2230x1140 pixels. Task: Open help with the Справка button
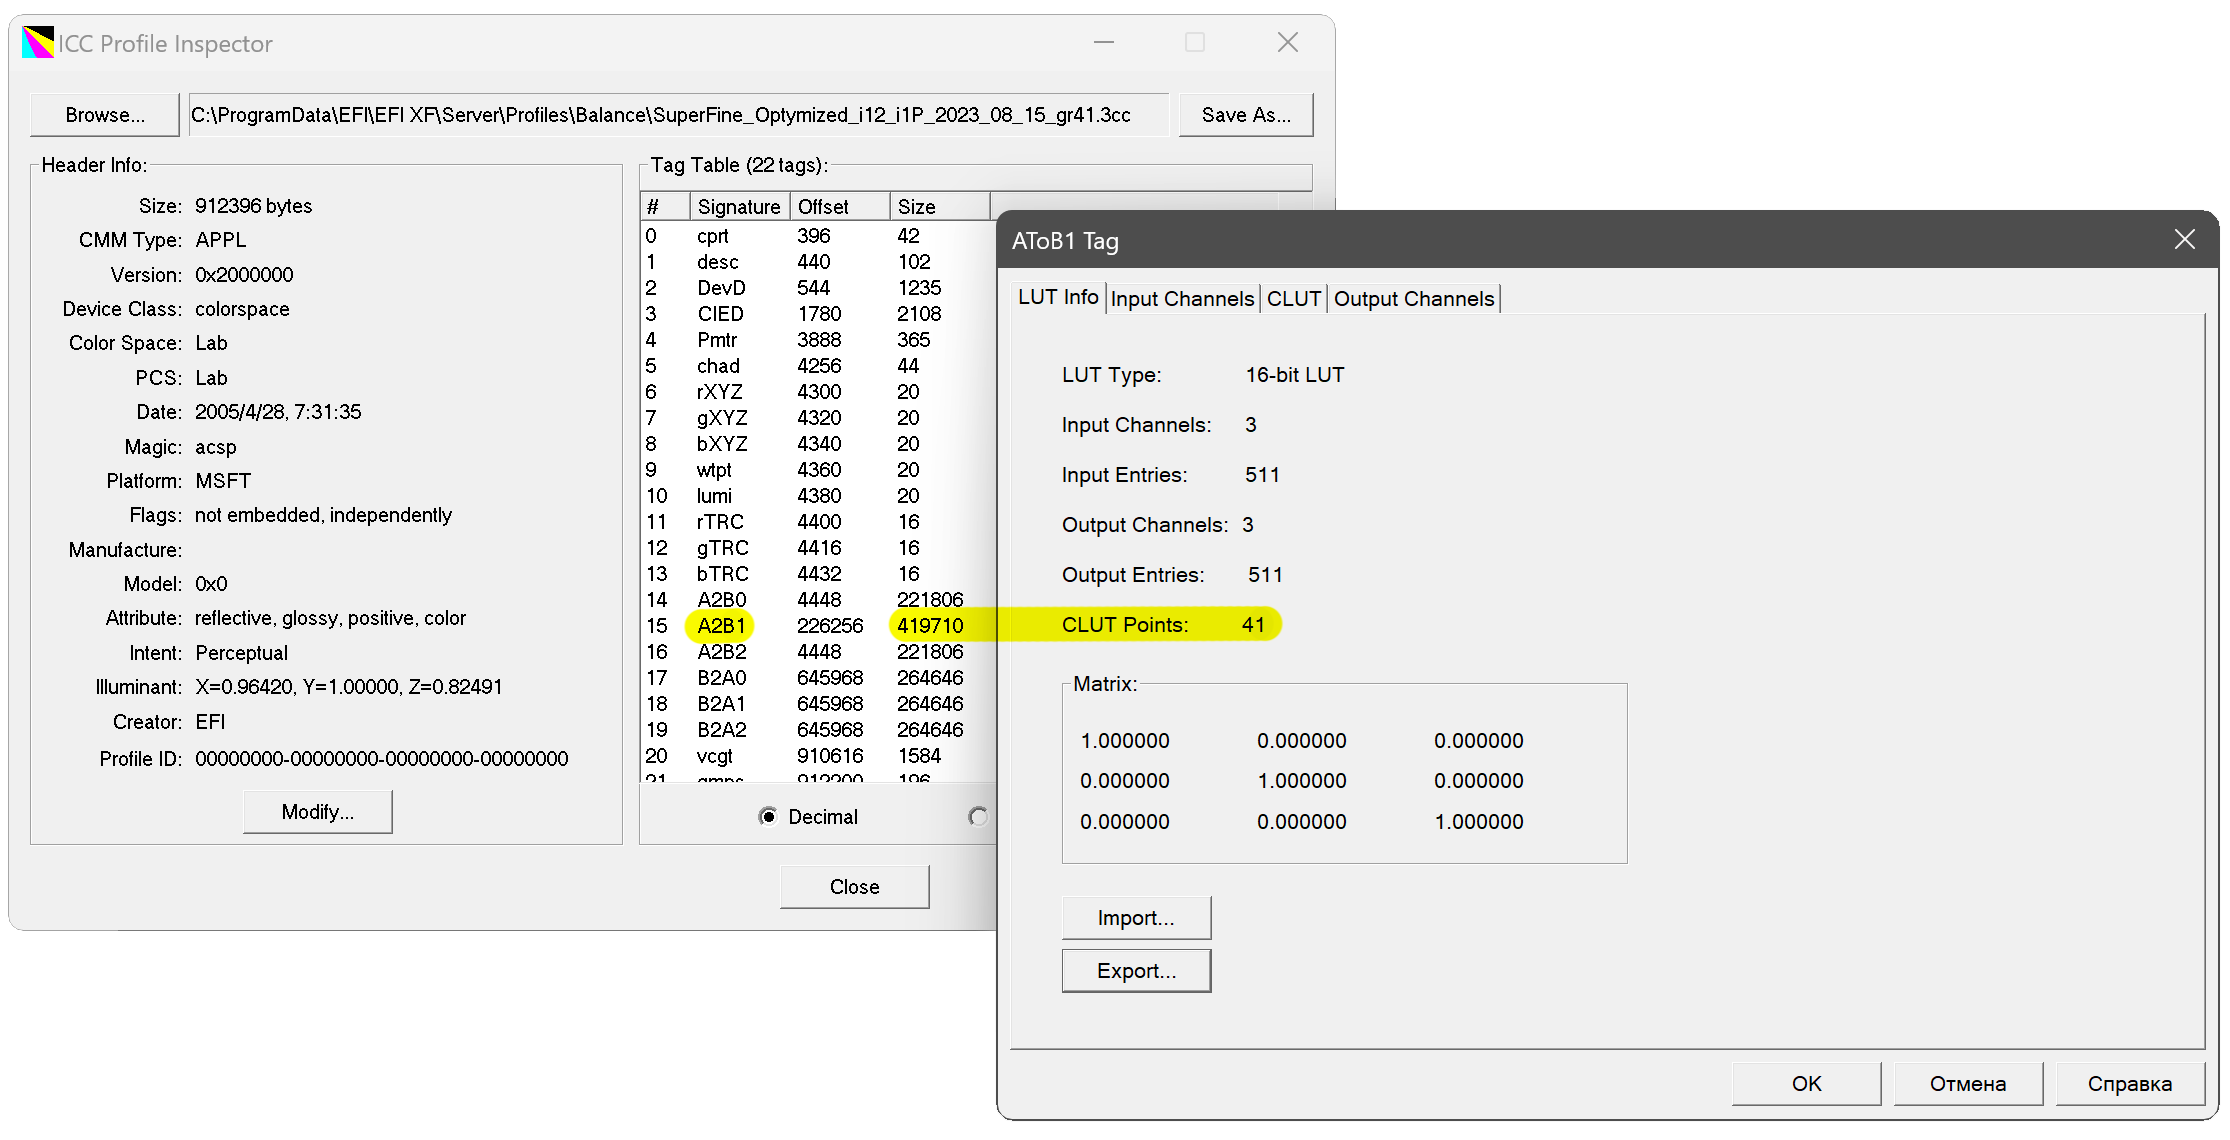(x=2129, y=1084)
